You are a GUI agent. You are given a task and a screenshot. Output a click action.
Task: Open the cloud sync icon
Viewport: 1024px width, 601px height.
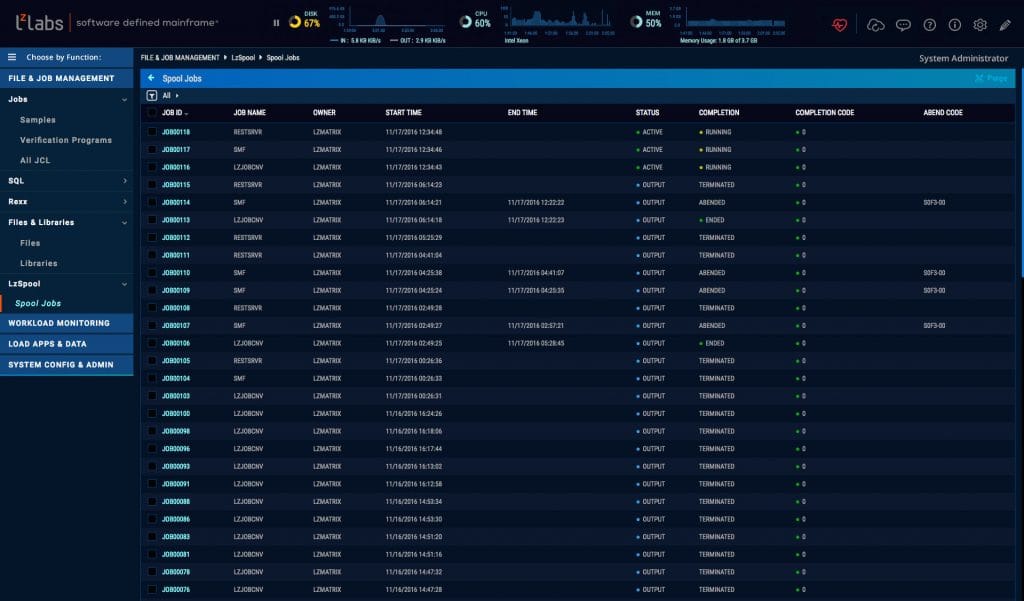pyautogui.click(x=875, y=25)
